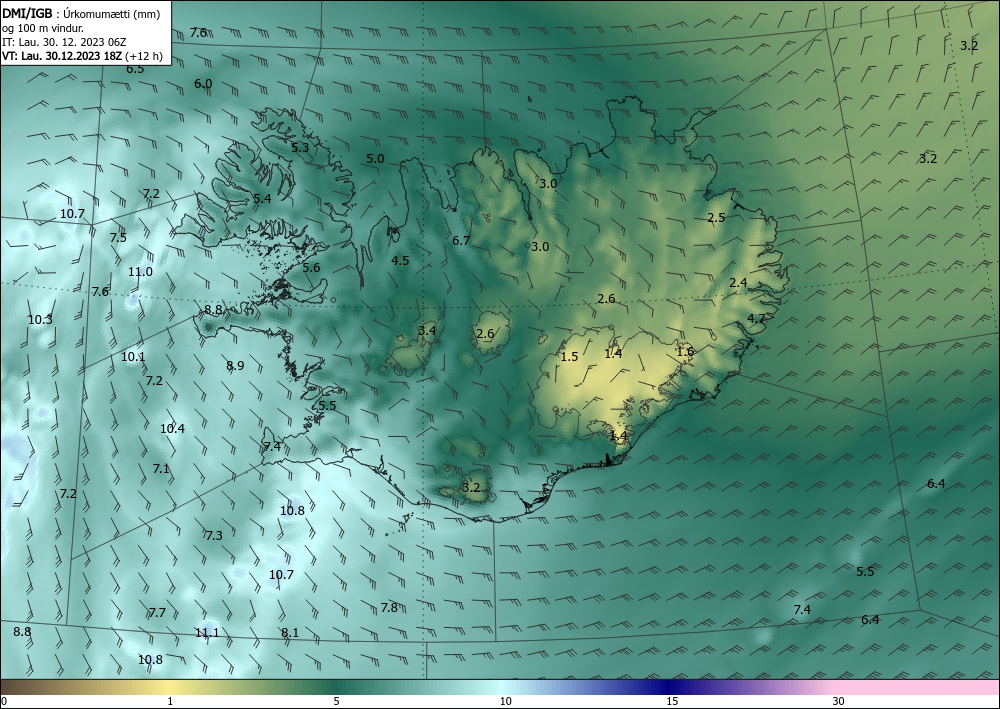Click the 10.4 value label
Screen dimensions: 1000x709
click(172, 428)
